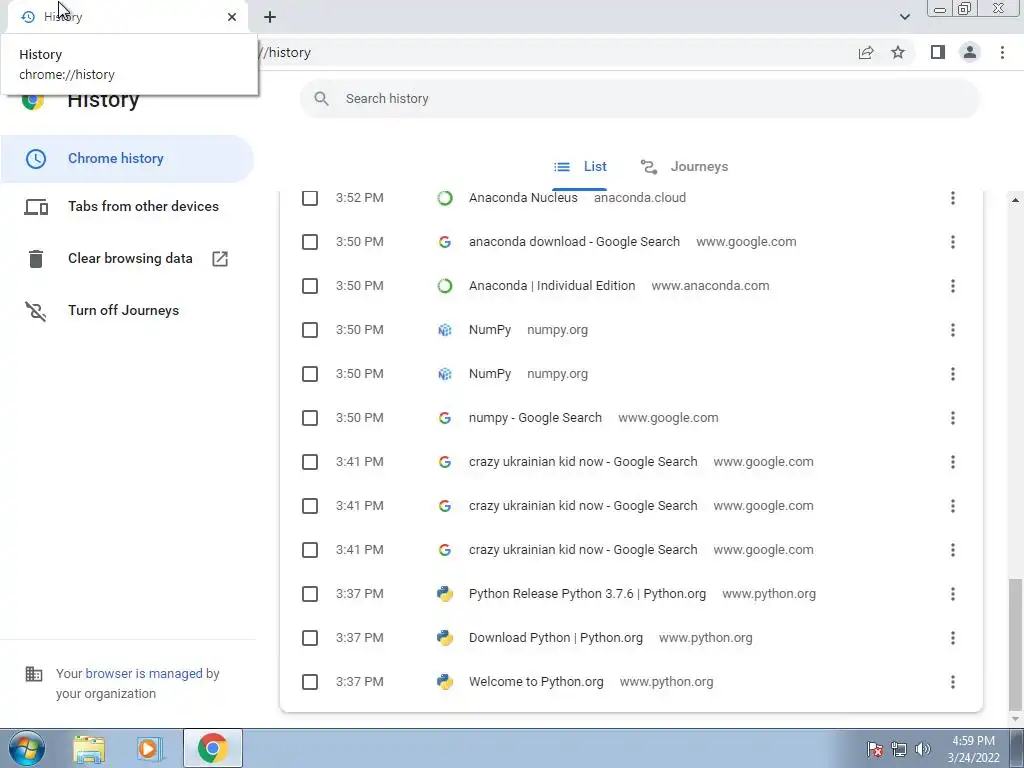Click the volume speaker tray icon
The height and width of the screenshot is (768, 1024).
(923, 749)
